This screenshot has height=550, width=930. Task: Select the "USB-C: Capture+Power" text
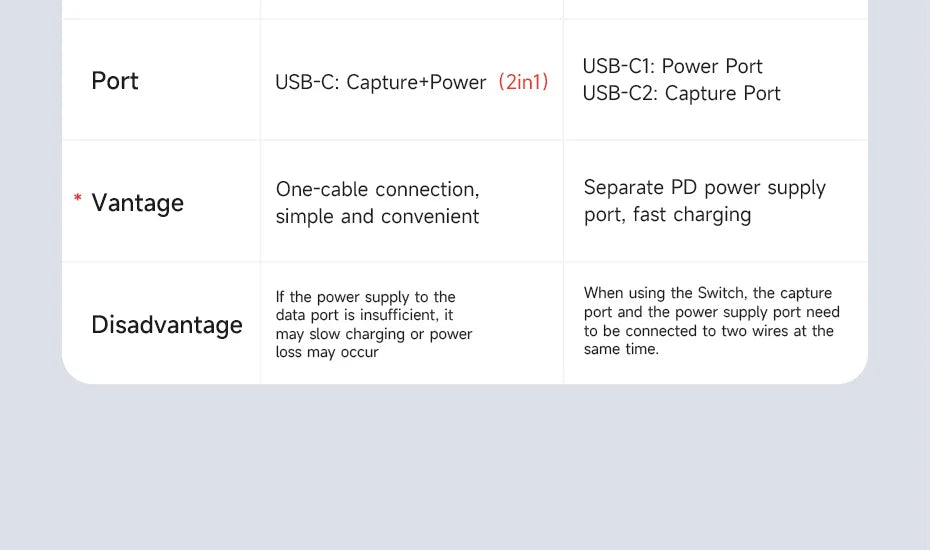381,83
